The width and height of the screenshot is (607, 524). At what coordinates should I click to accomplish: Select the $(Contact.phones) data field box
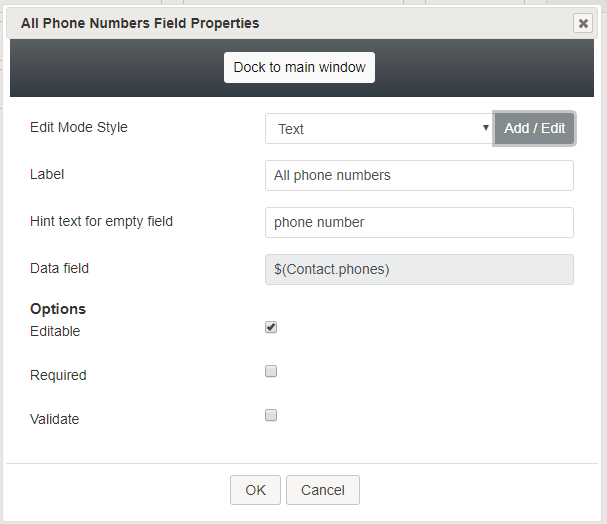coord(419,269)
